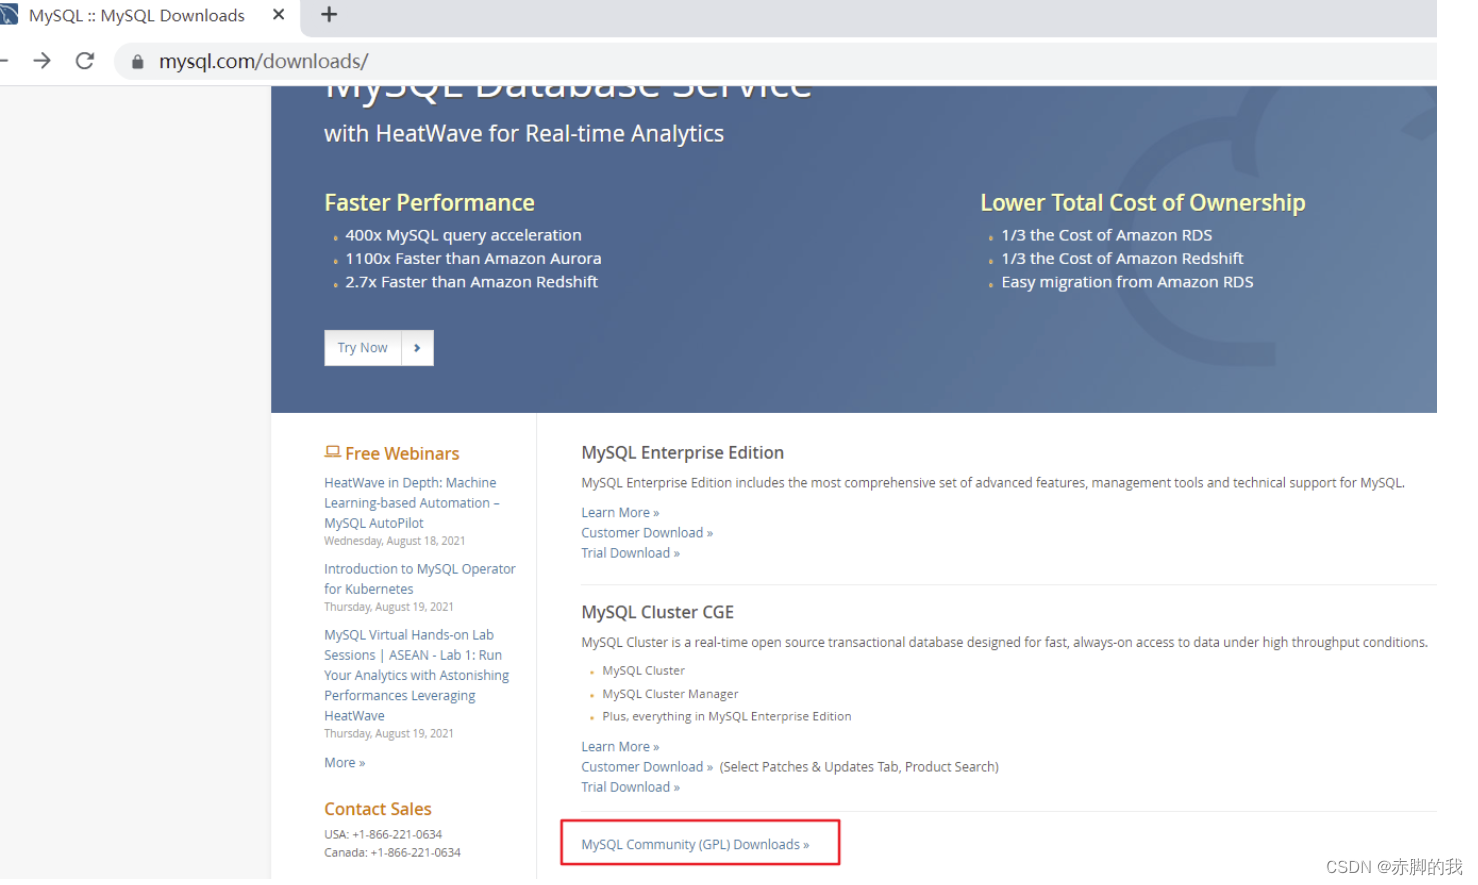The image size is (1478, 885).
Task: Click Lower Total Cost of Ownership heading
Action: tap(1142, 203)
